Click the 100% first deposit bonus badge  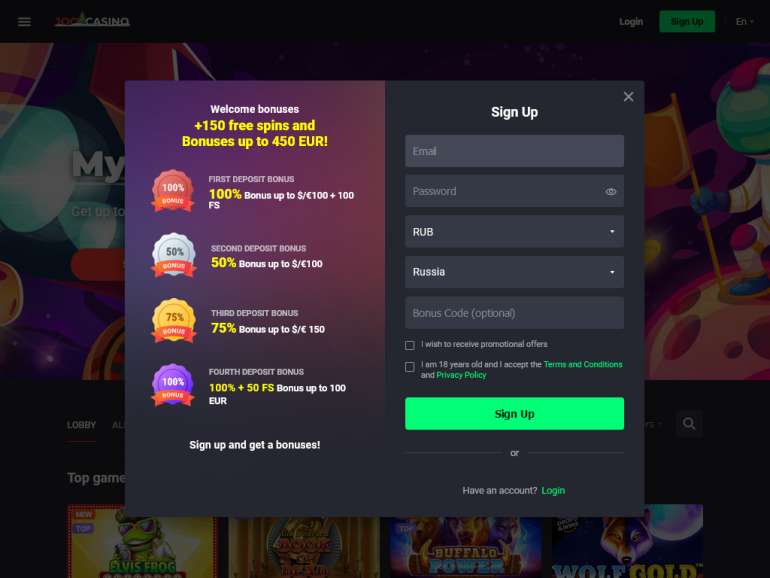pos(173,191)
